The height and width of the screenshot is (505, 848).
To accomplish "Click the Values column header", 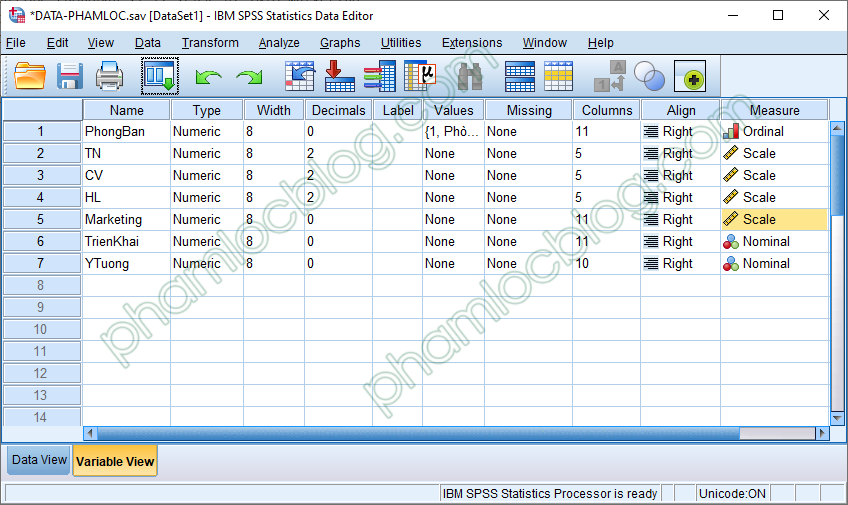I will (x=453, y=110).
